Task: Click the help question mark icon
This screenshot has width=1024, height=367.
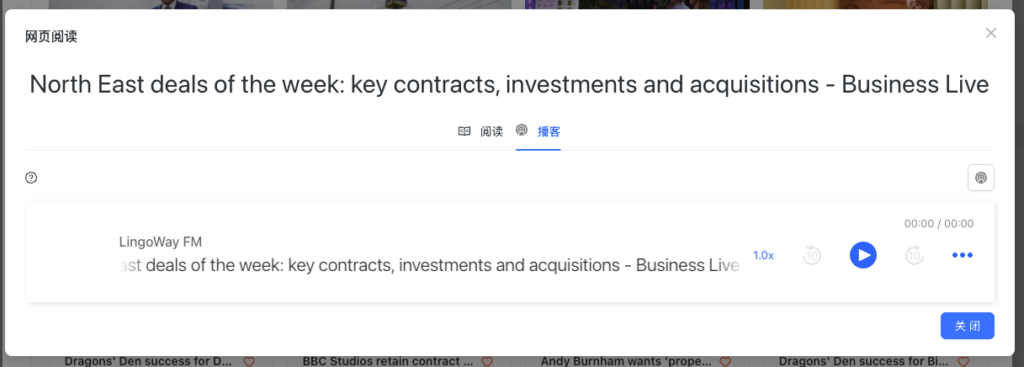Action: click(x=31, y=178)
